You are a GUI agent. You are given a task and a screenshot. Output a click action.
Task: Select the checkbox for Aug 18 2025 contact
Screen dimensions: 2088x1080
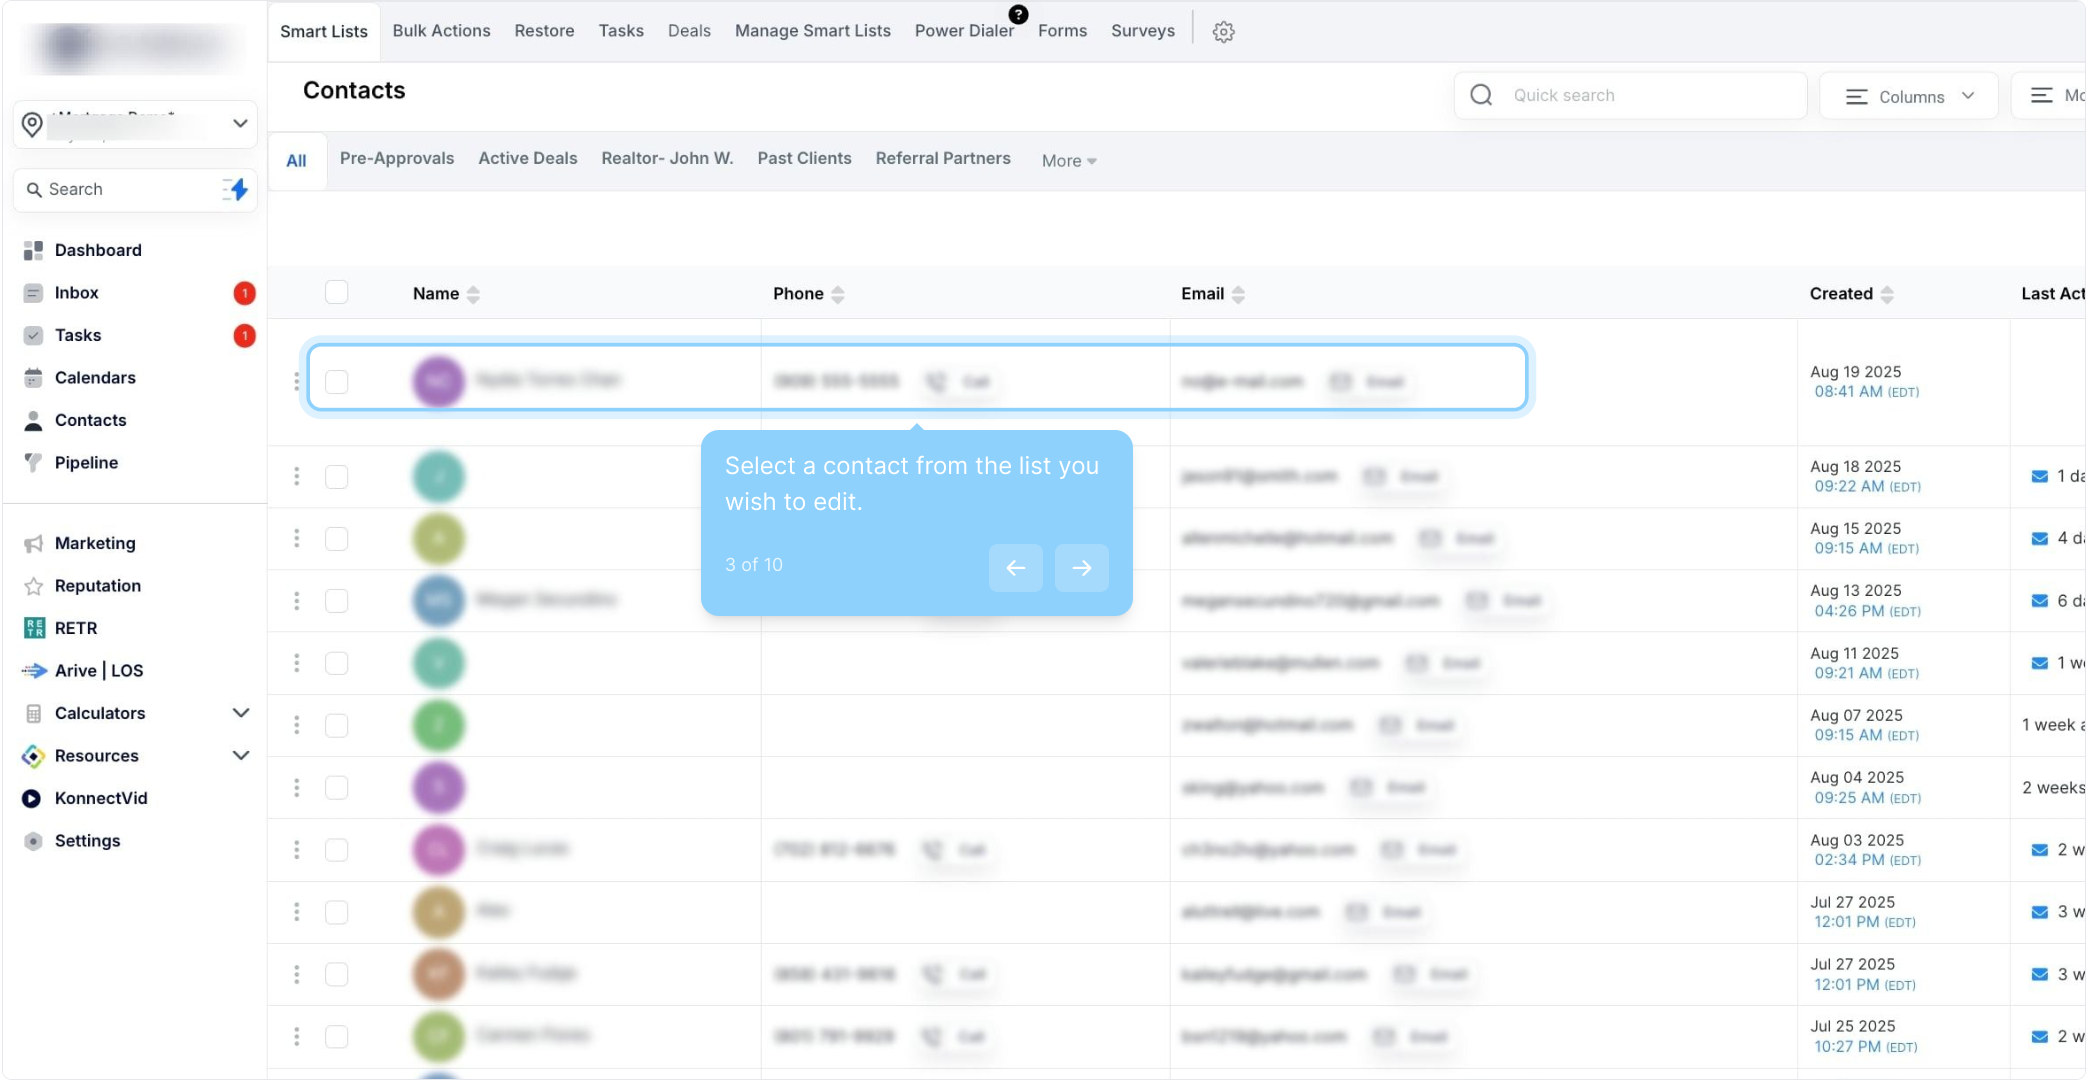[337, 476]
